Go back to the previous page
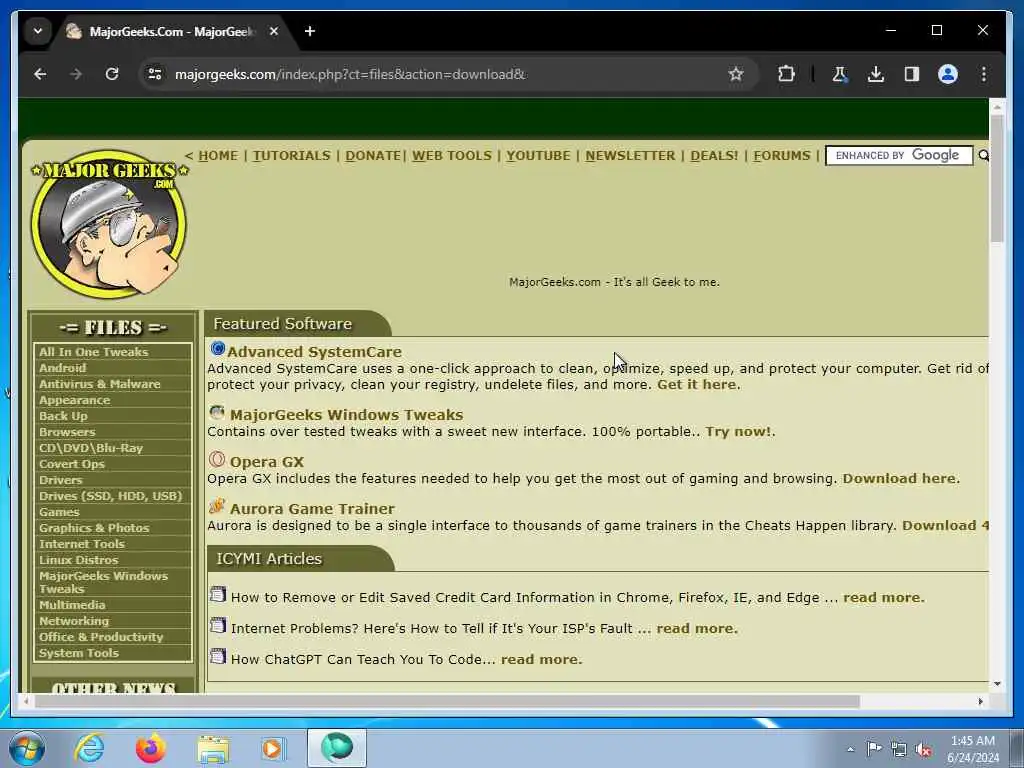The image size is (1024, 768). [40, 74]
